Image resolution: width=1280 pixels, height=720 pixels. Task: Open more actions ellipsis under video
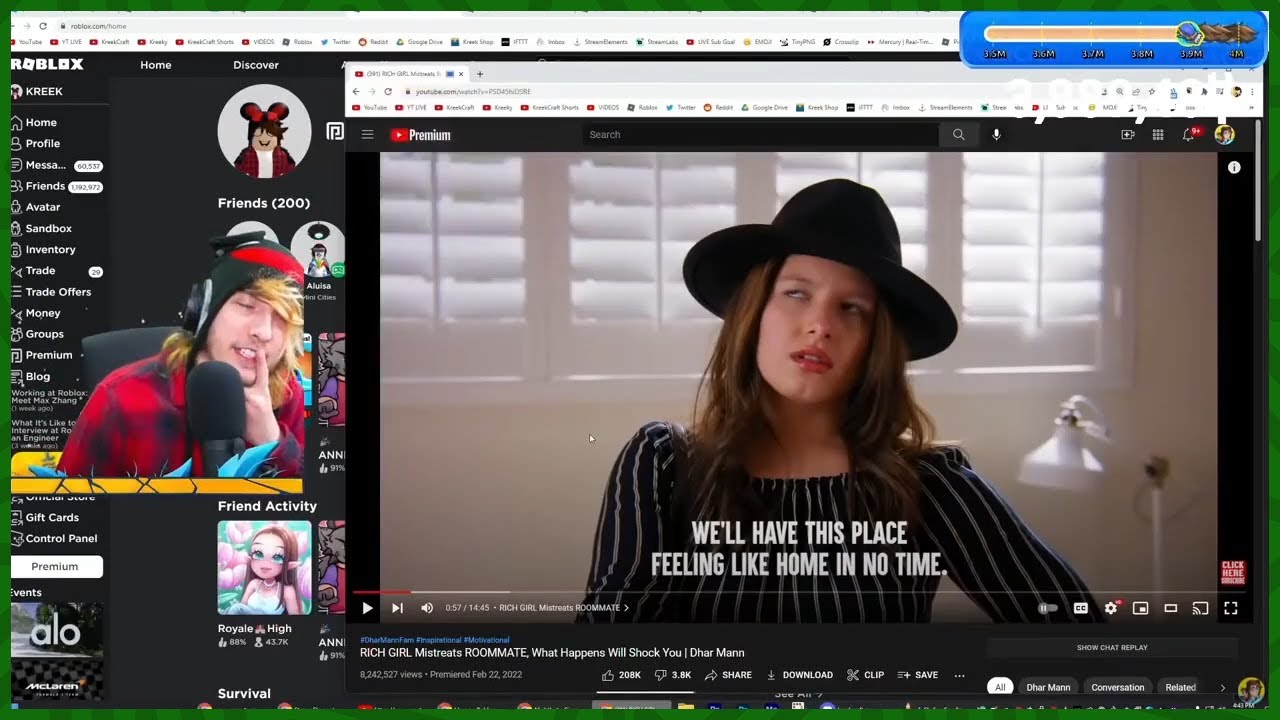tap(960, 675)
